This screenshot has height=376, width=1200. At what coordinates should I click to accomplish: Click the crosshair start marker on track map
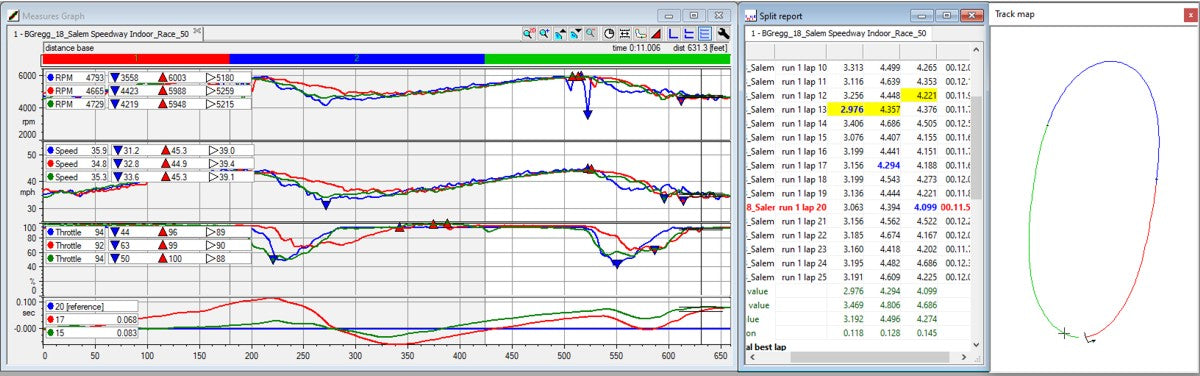(1065, 333)
